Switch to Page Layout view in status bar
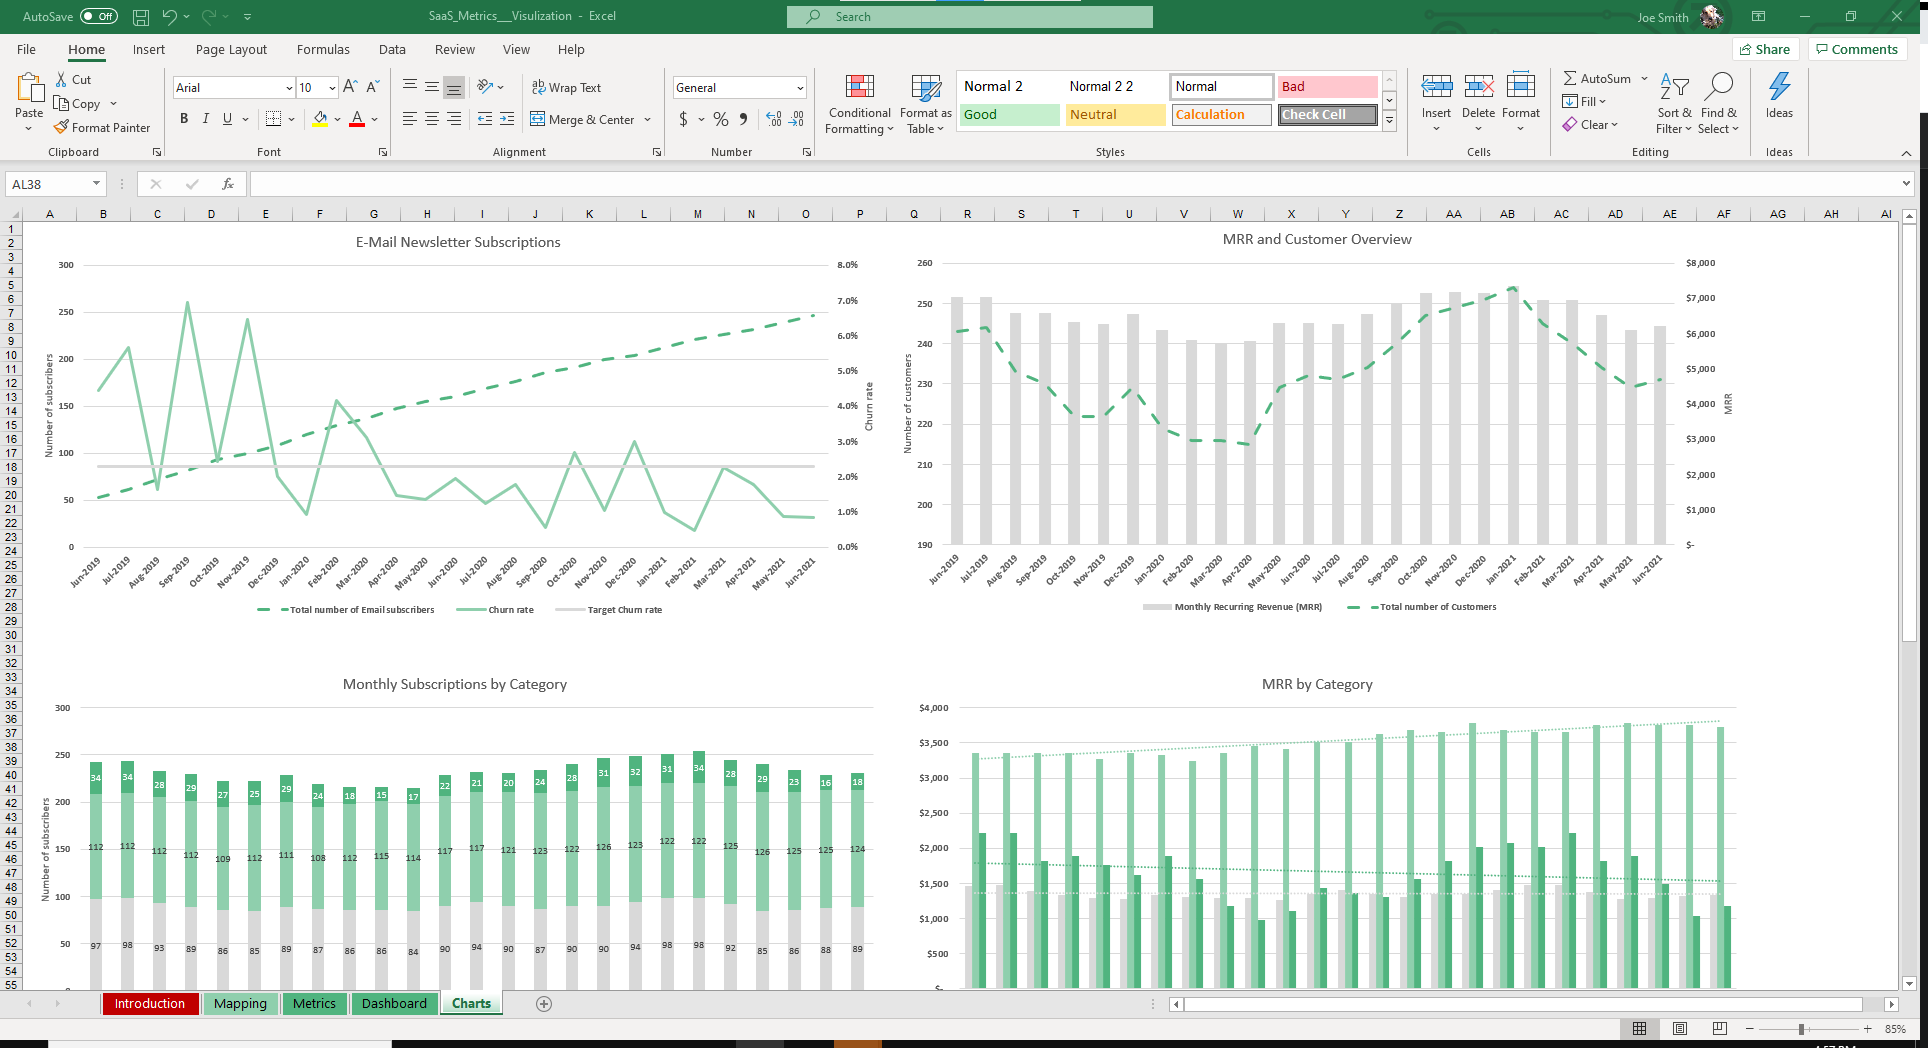The image size is (1928, 1048). 1680,1029
